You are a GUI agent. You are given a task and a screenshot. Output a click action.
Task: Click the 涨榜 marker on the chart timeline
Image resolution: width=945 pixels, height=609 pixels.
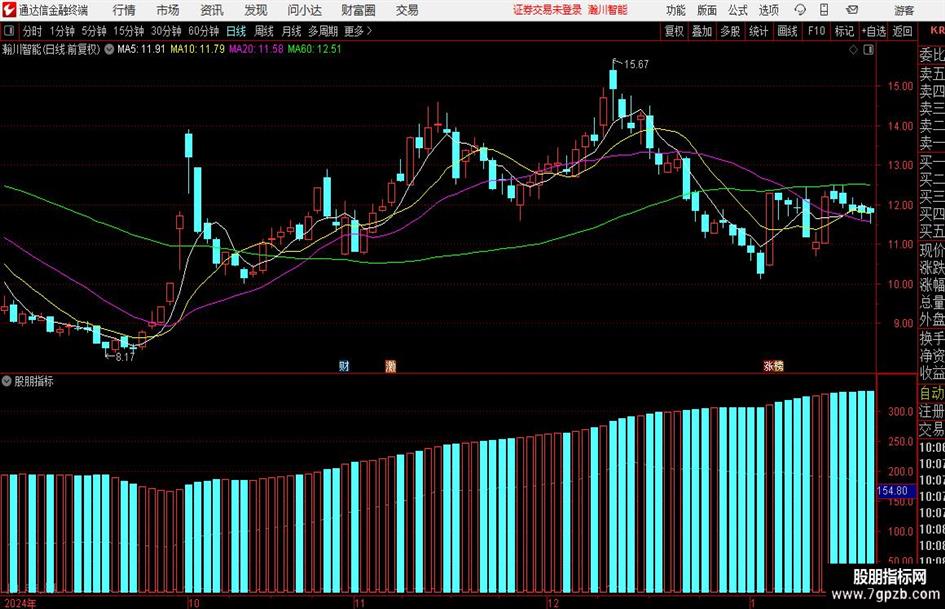pyautogui.click(x=773, y=365)
